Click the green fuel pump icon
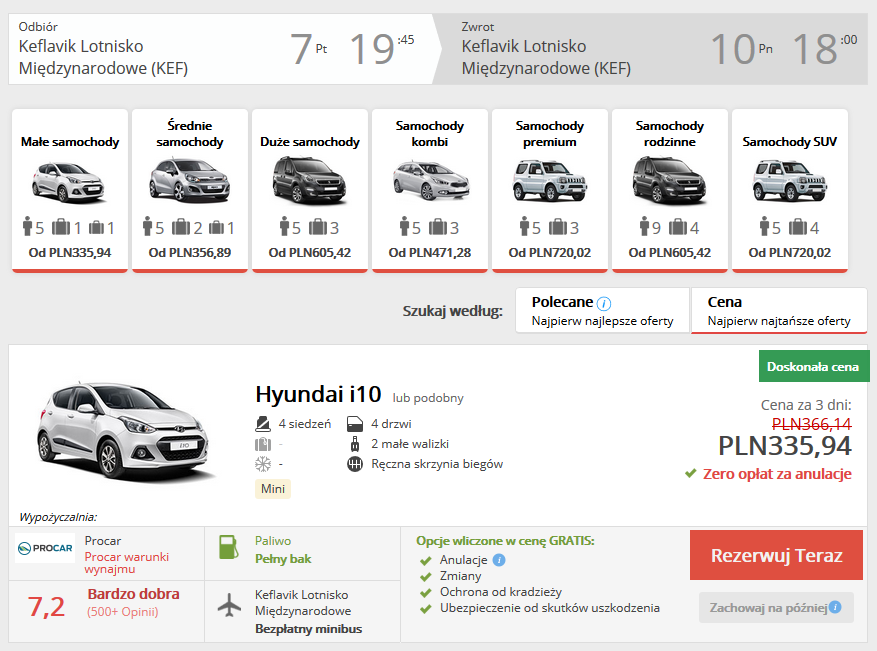This screenshot has width=877, height=651. (x=228, y=547)
